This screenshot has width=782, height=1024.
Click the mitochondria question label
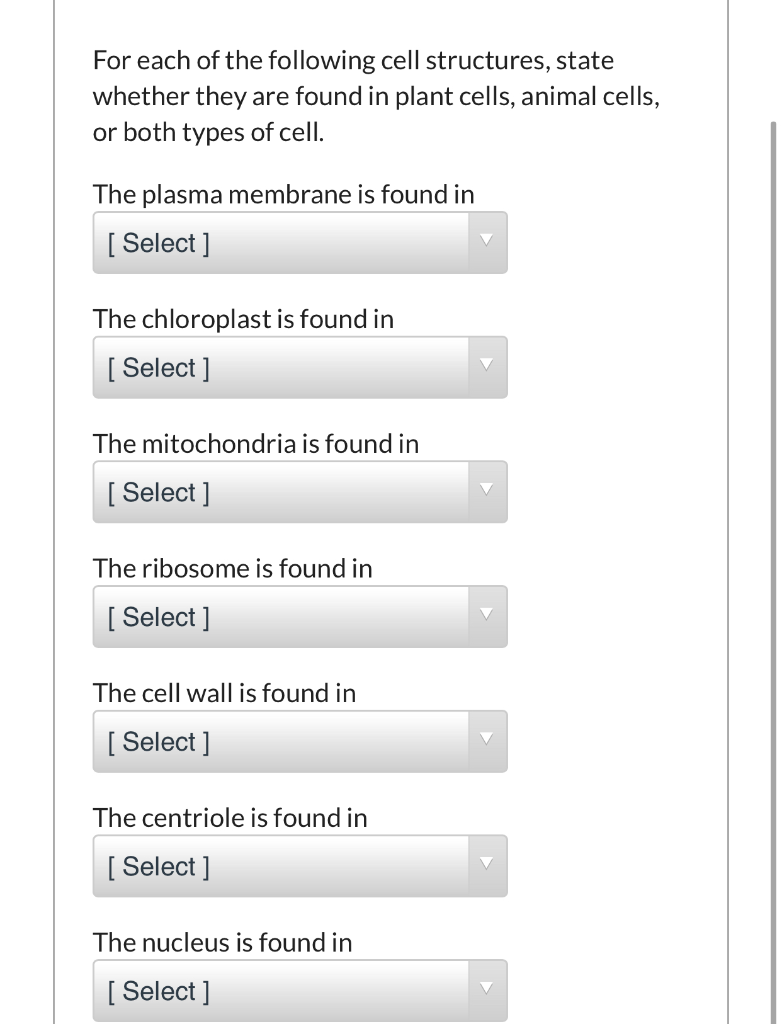point(255,443)
